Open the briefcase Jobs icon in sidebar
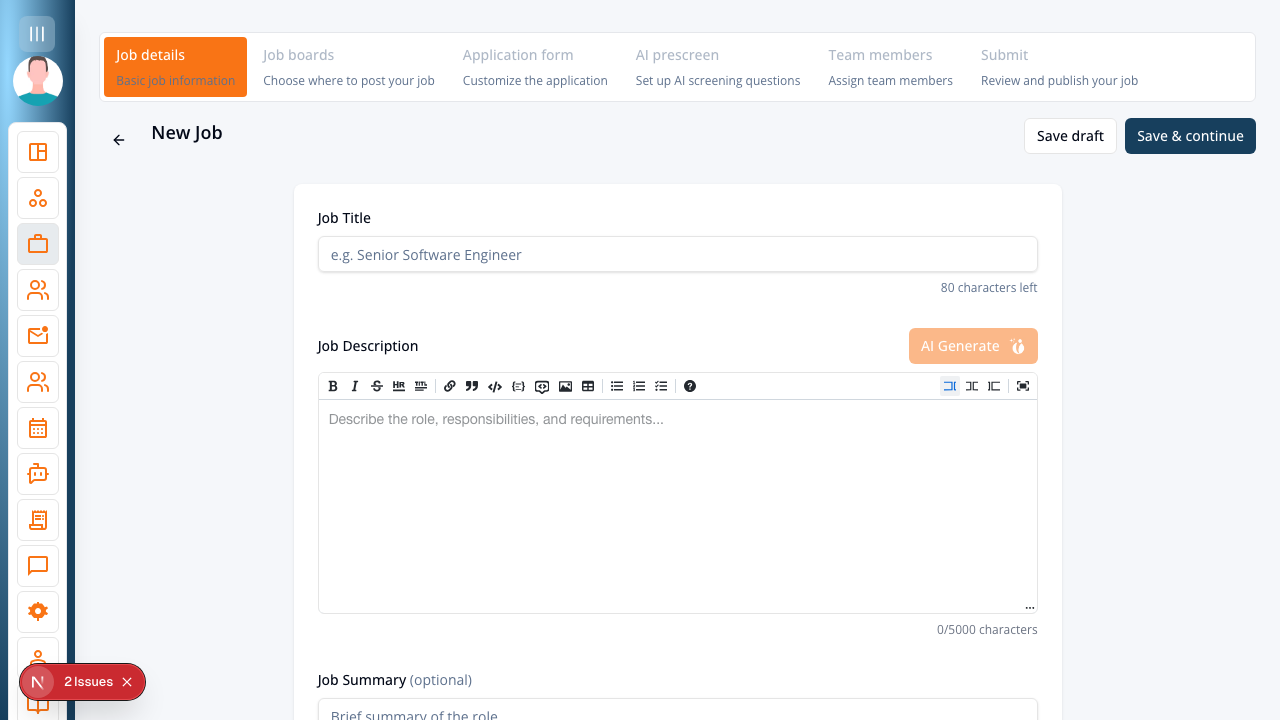1280x720 pixels. (x=38, y=244)
